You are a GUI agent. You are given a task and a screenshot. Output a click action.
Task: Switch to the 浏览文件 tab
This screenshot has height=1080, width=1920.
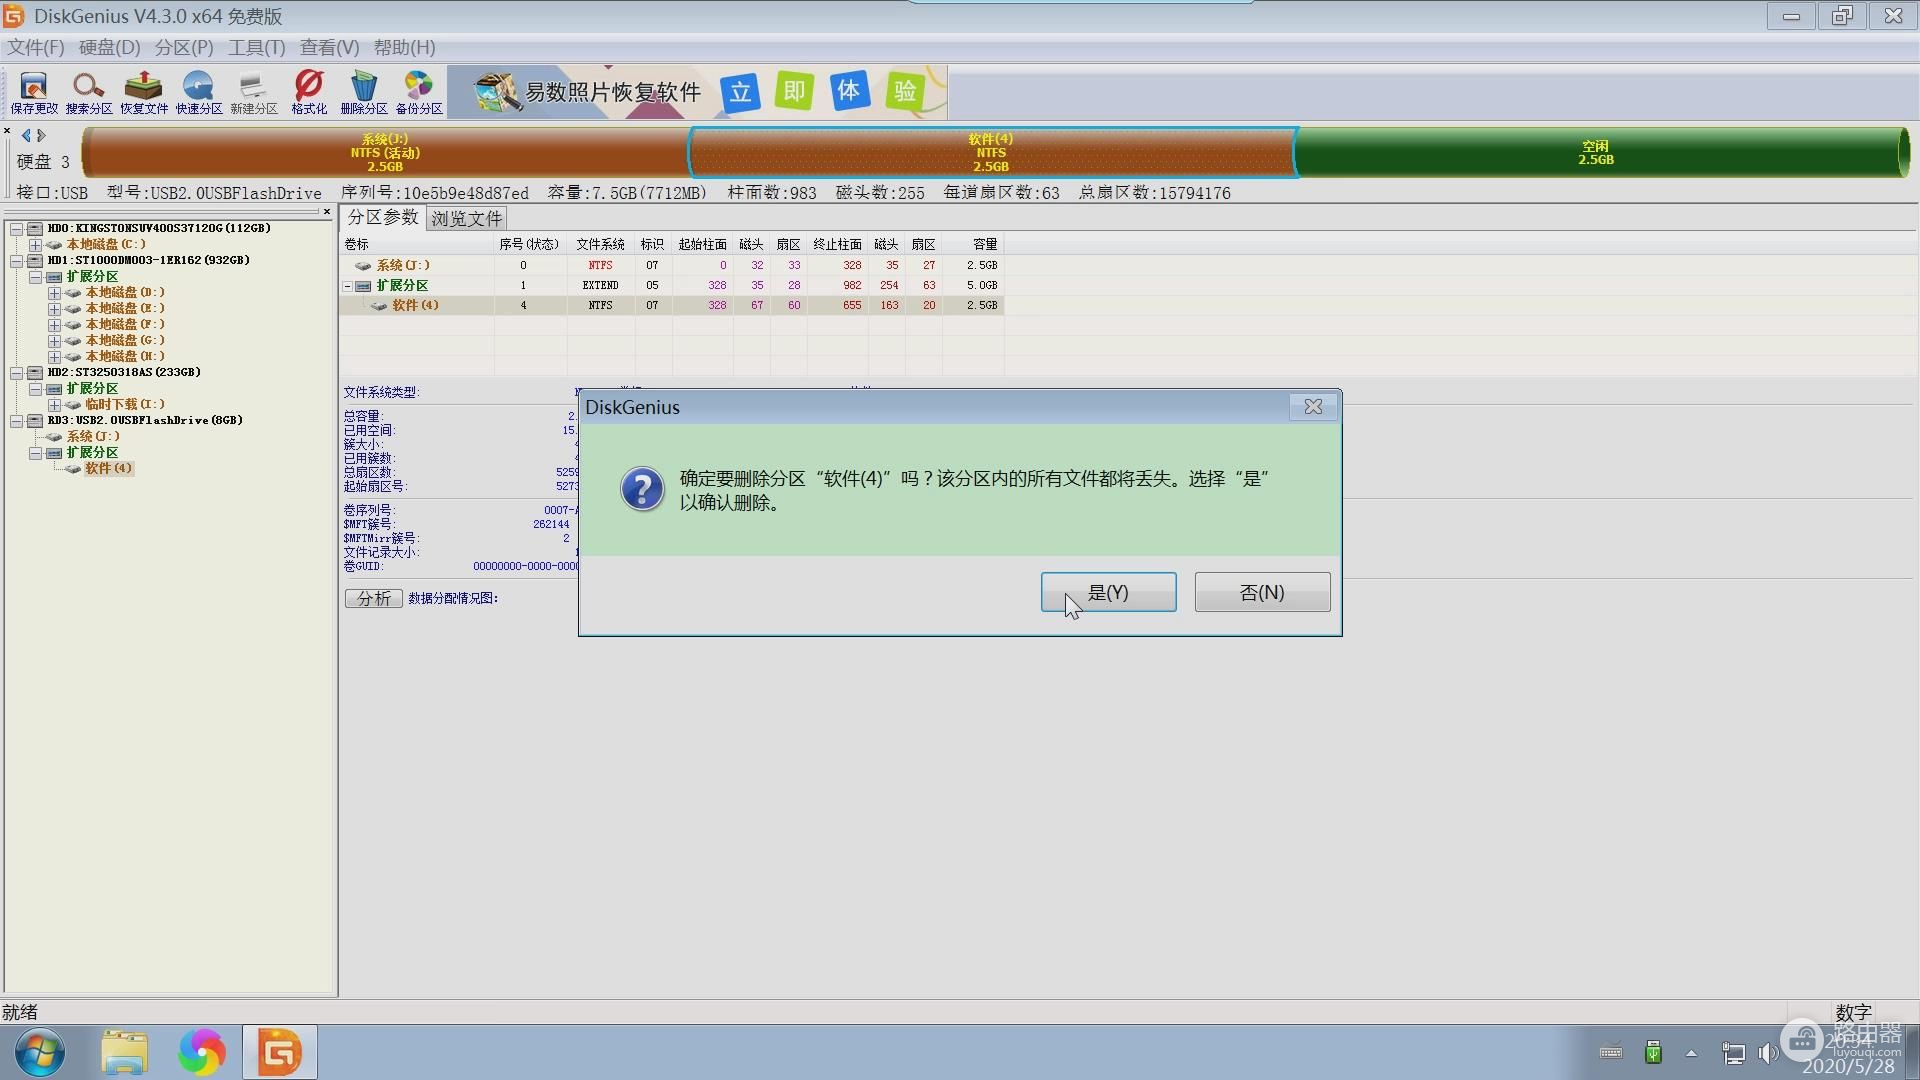point(466,218)
